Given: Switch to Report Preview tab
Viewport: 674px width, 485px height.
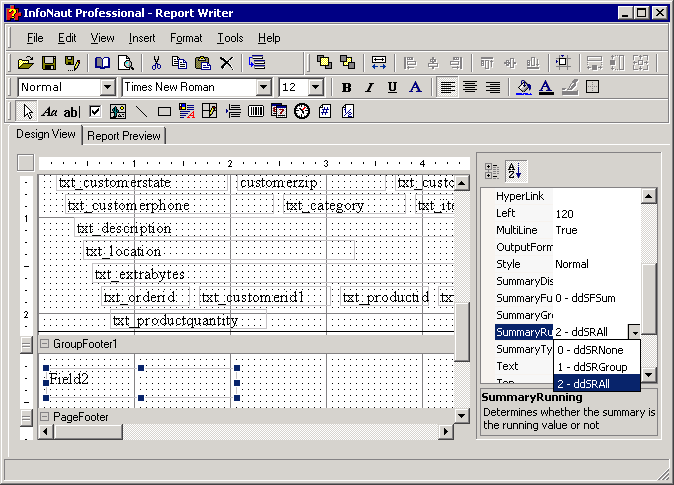Looking at the screenshot, I should pyautogui.click(x=124, y=136).
